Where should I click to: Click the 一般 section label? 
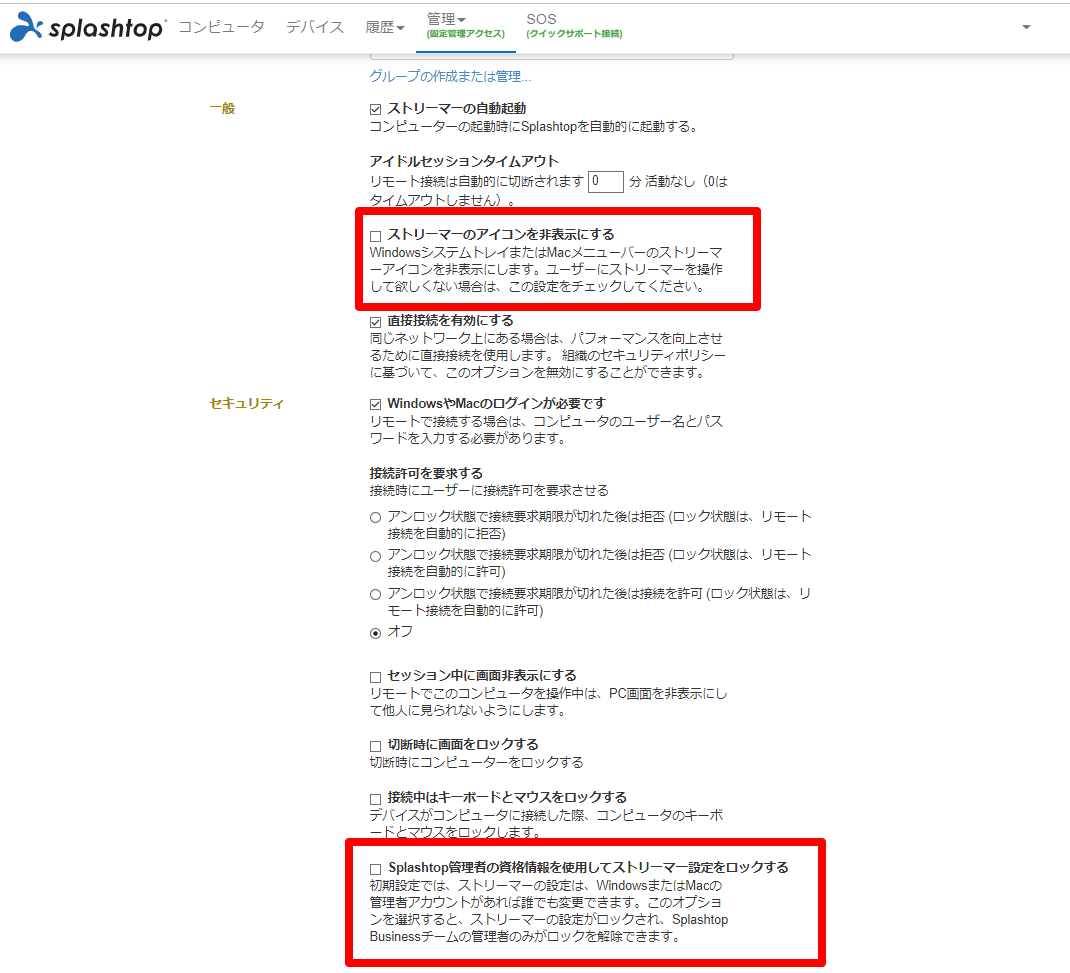click(222, 108)
